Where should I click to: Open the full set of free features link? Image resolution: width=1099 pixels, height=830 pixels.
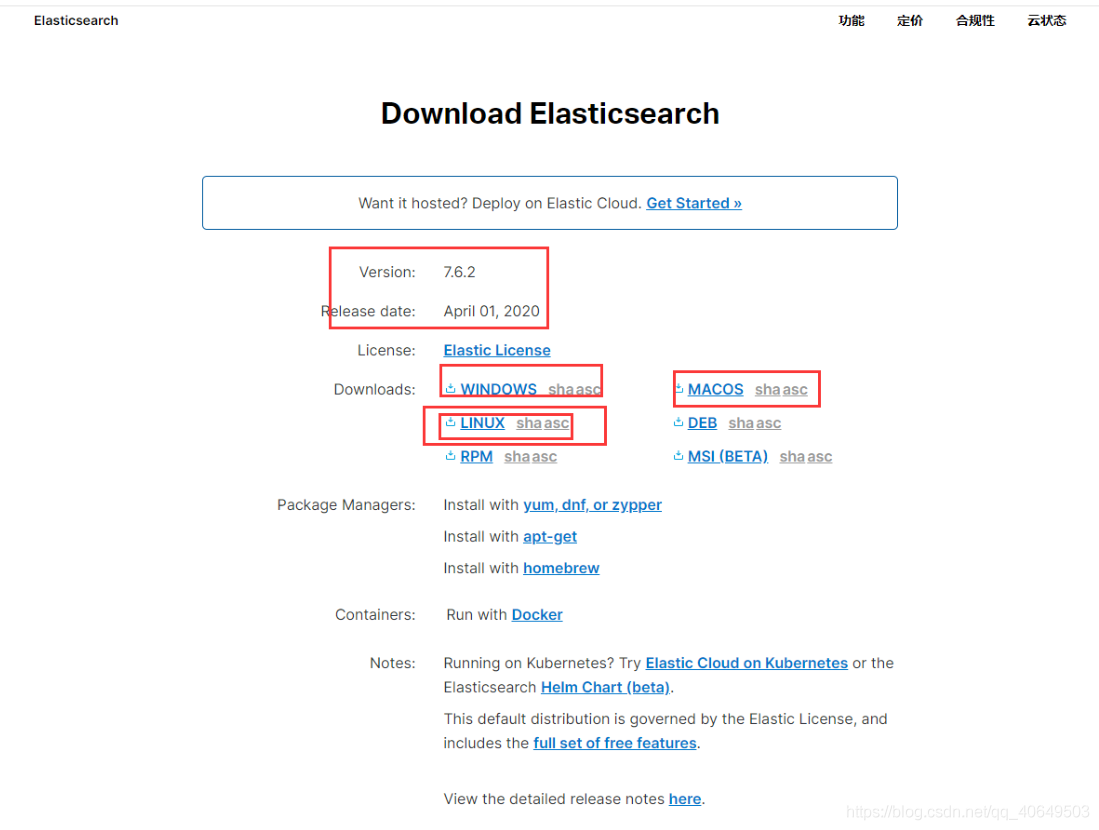[615, 743]
